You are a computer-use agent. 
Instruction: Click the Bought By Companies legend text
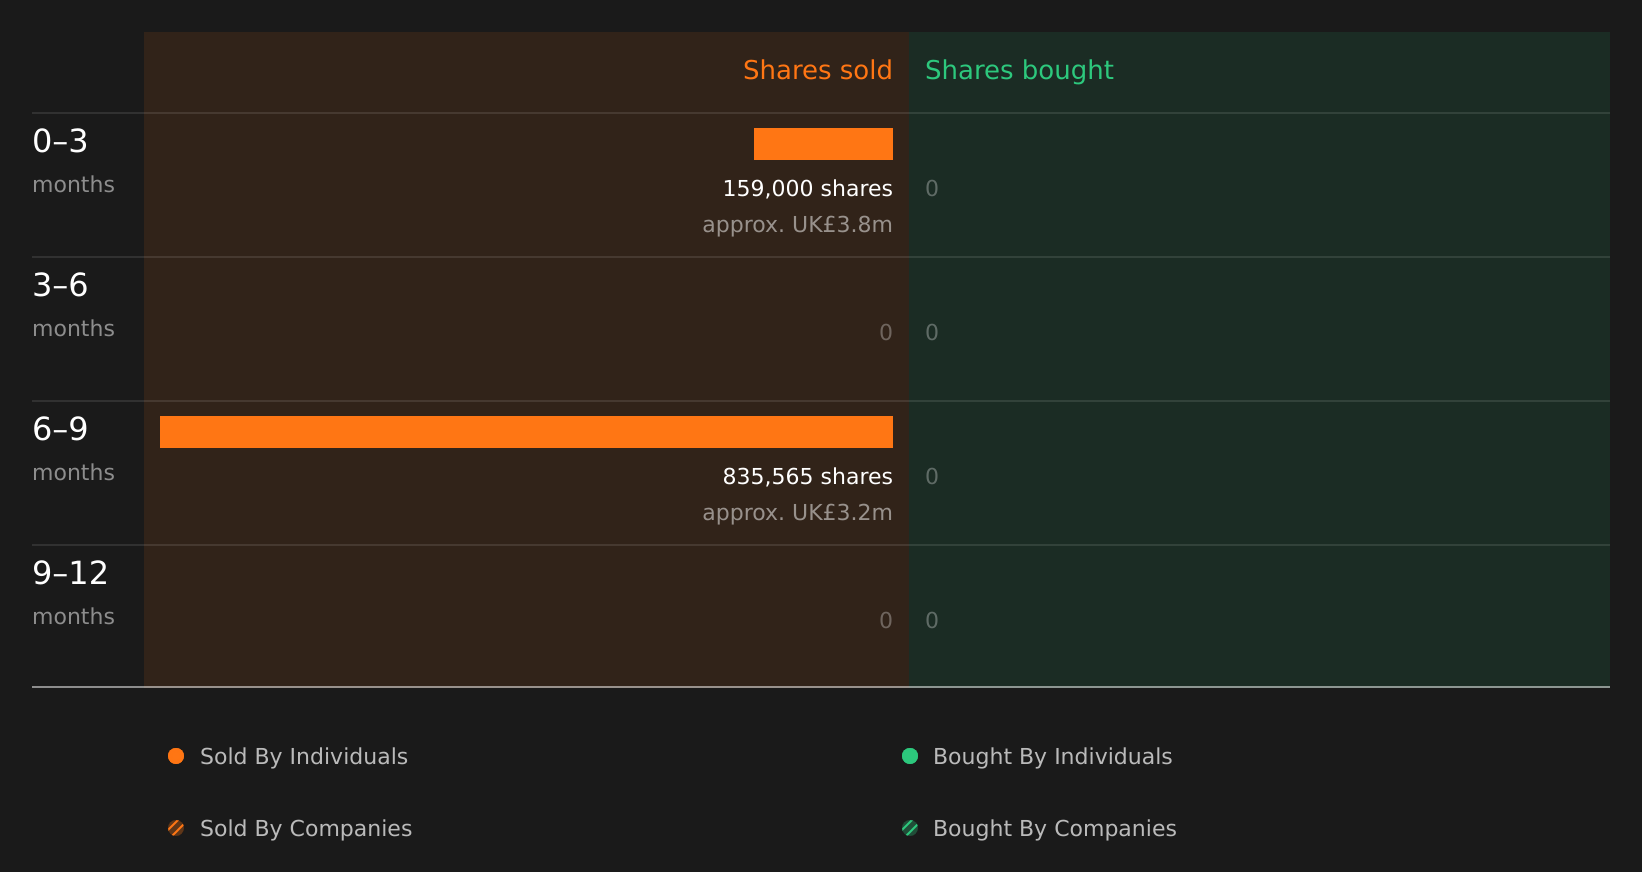pos(1054,829)
